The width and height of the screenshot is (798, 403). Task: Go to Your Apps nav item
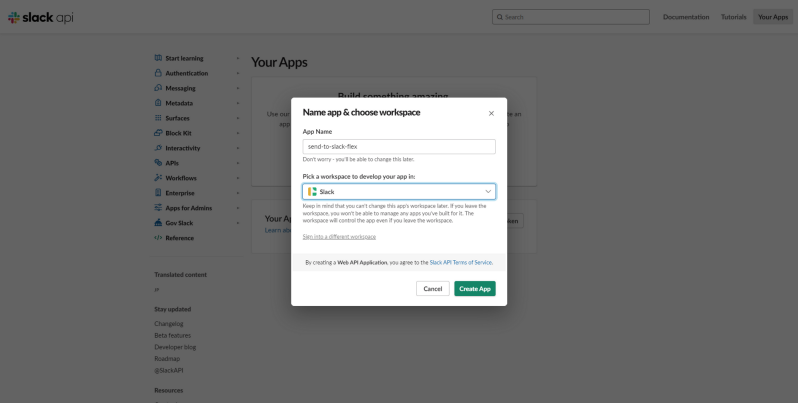(x=773, y=17)
